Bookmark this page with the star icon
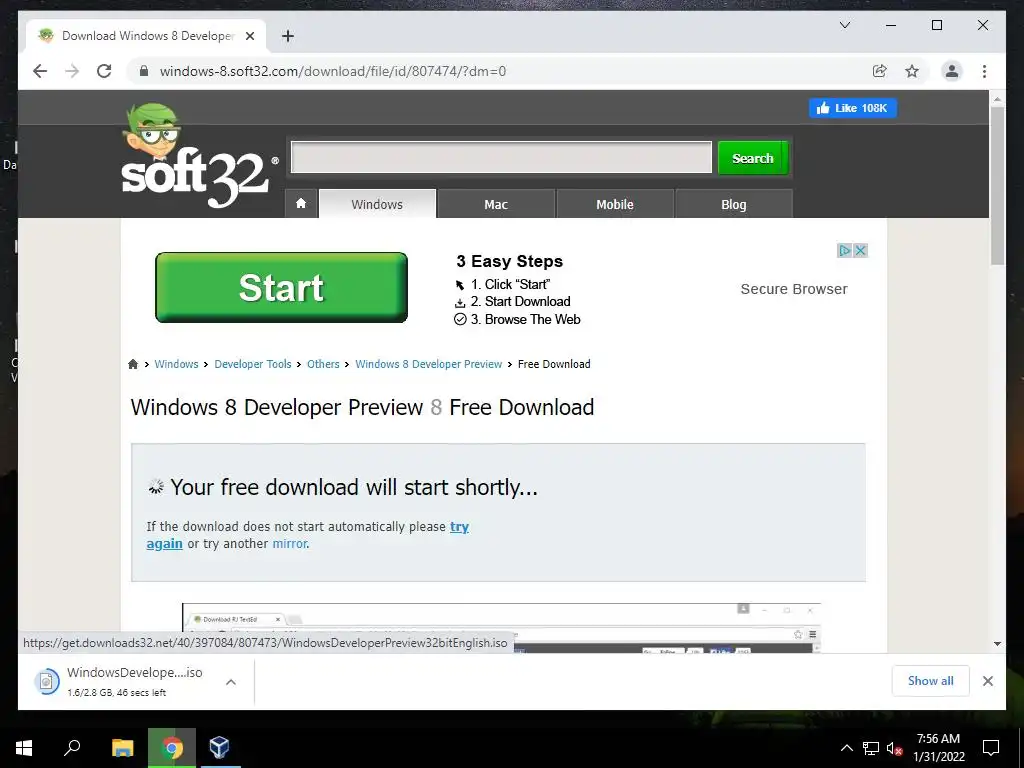Viewport: 1024px width, 768px height. [912, 71]
